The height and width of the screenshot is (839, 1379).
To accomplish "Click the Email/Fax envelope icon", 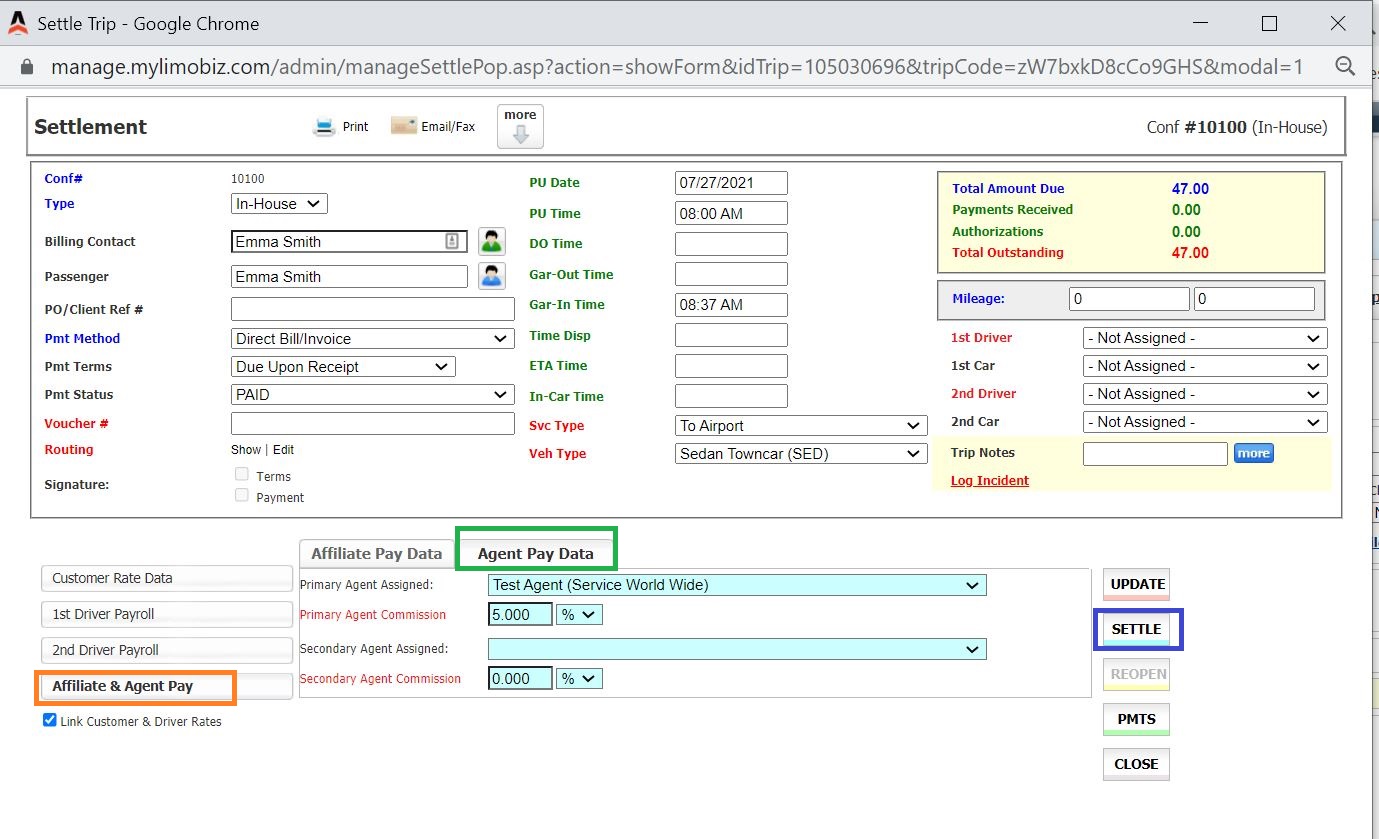I will pyautogui.click(x=403, y=126).
